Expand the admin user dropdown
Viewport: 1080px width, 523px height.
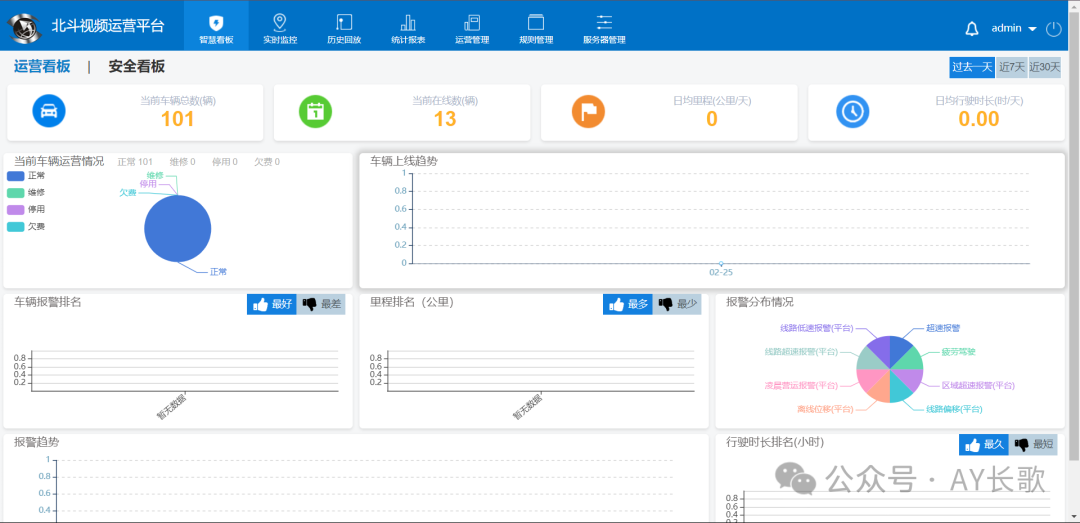(x=1014, y=29)
